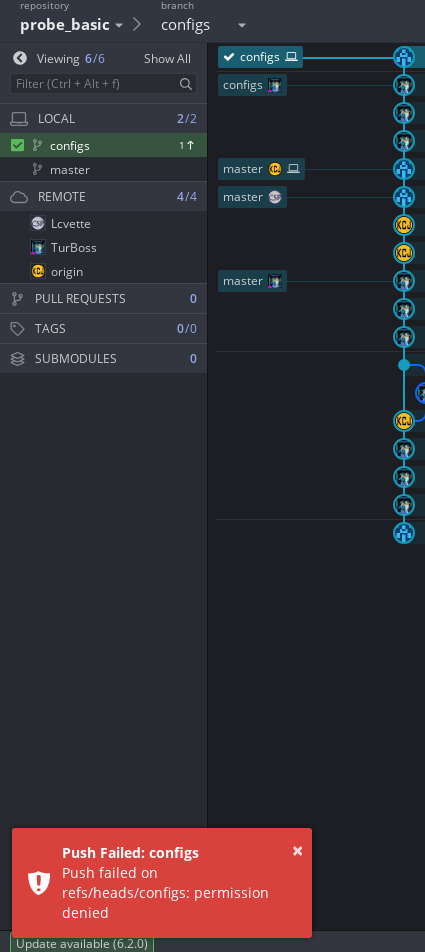Click the pull request branch icon
425x952 pixels.
(18, 299)
